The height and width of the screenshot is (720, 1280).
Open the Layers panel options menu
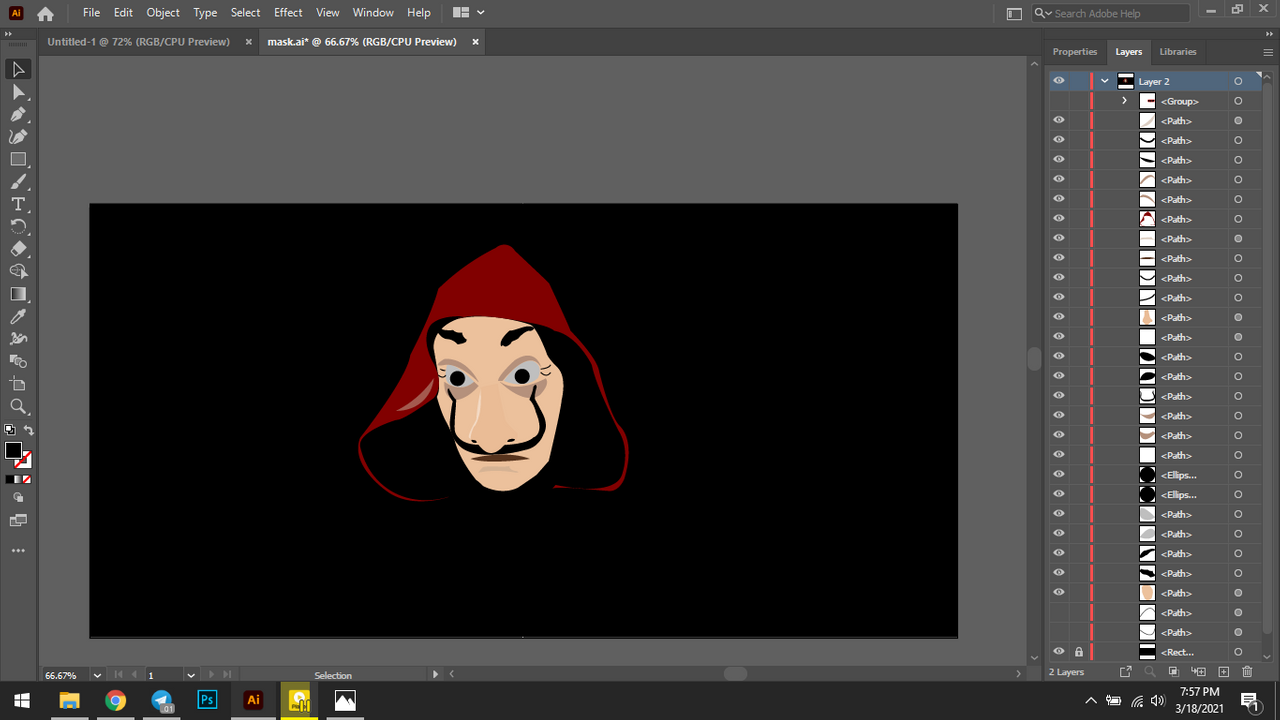click(x=1268, y=52)
